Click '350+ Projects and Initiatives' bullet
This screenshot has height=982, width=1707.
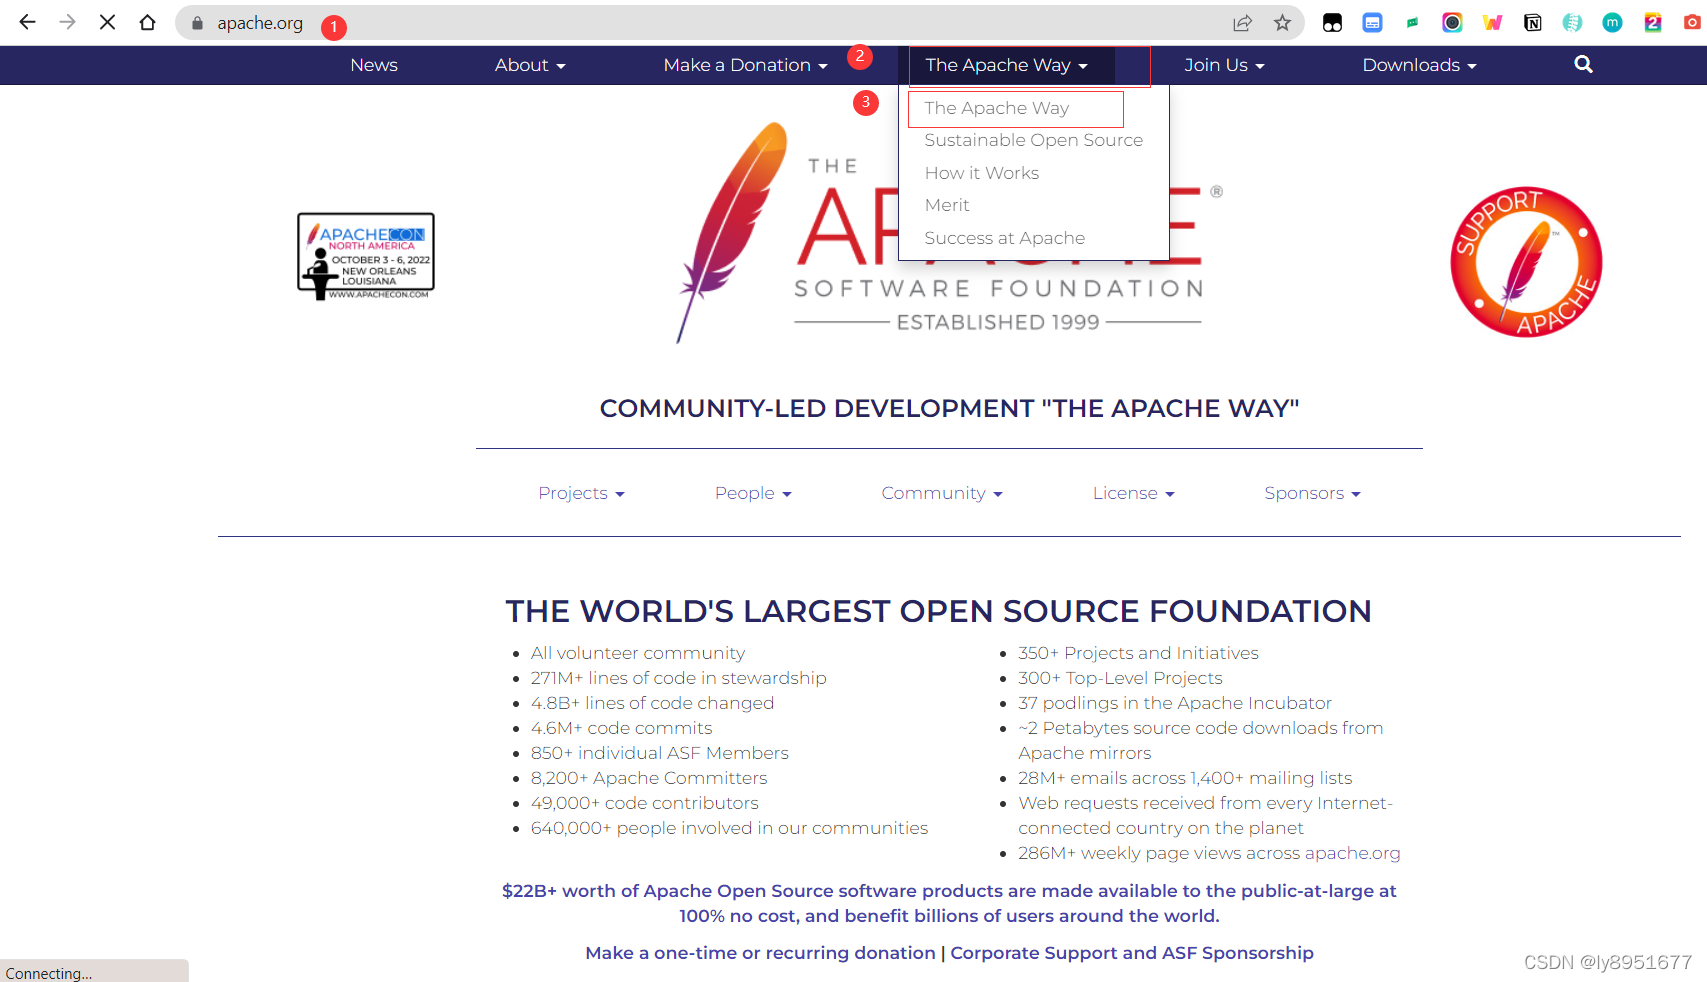click(x=1138, y=653)
